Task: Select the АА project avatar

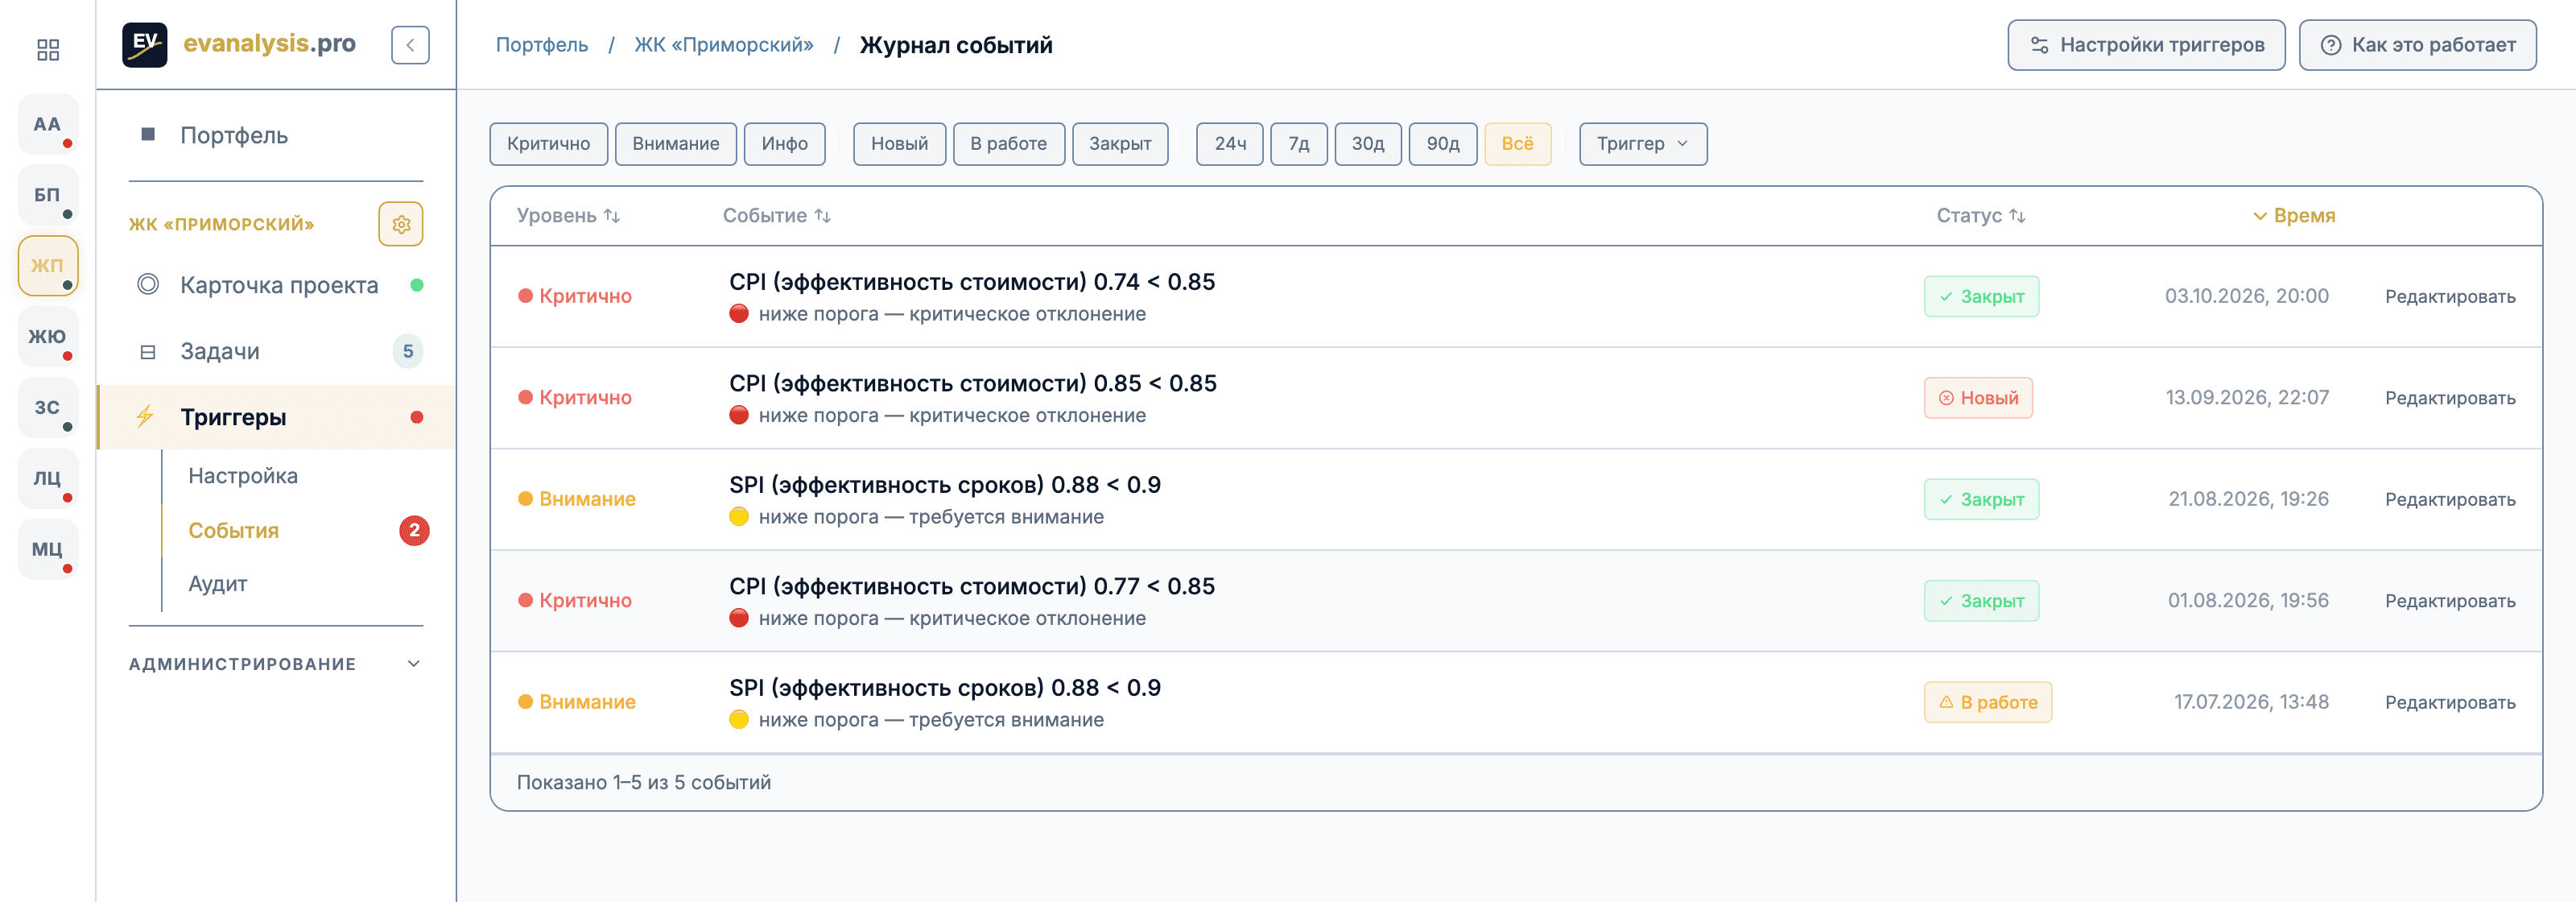Action: click(48, 124)
